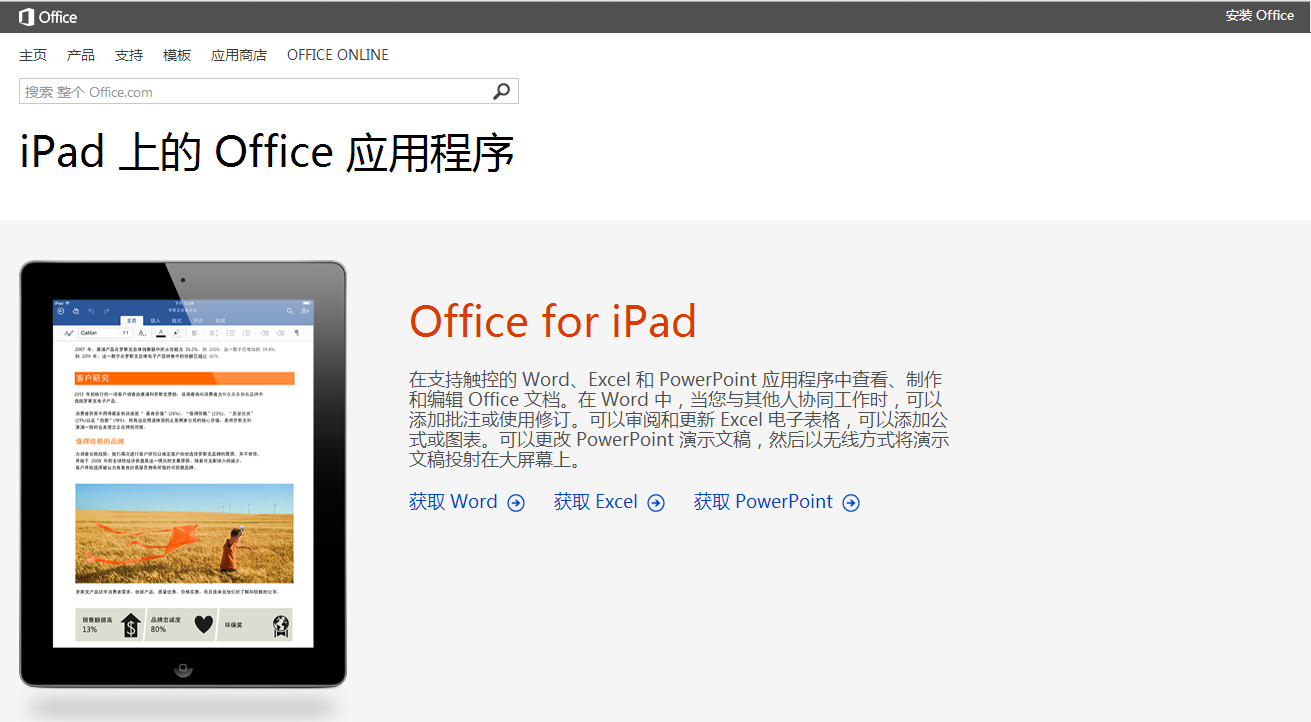Screen dimensions: 1311x722
Task: Click the 获取 Word link
Action: tap(453, 502)
